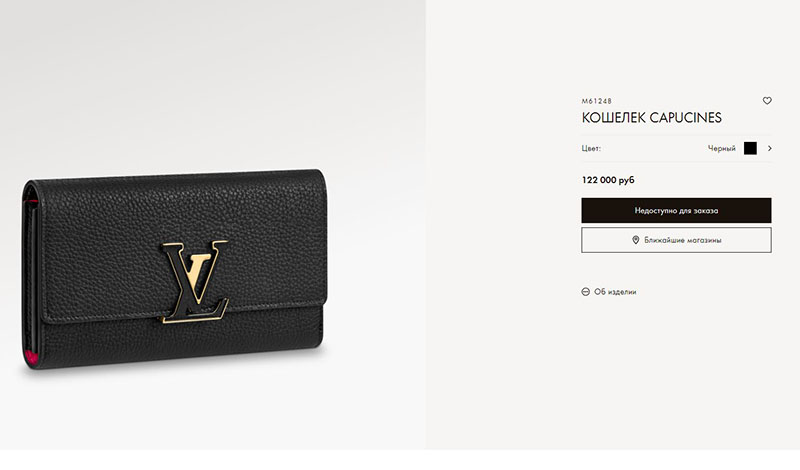Collapse the Об изделии section
This screenshot has height=470, width=800.
pyautogui.click(x=609, y=292)
